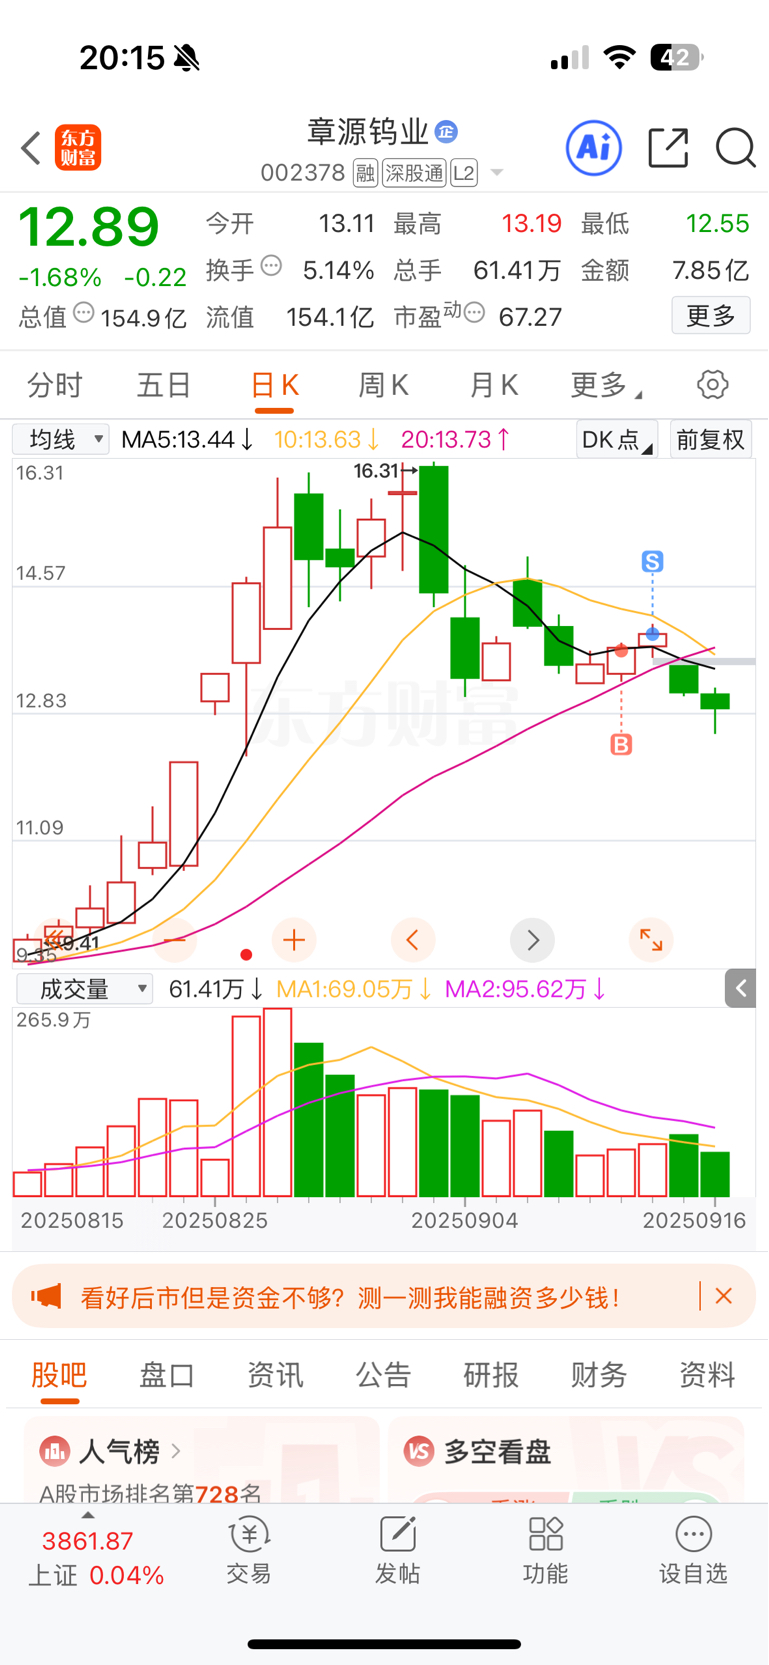Open the DK点 dropdown

(617, 439)
